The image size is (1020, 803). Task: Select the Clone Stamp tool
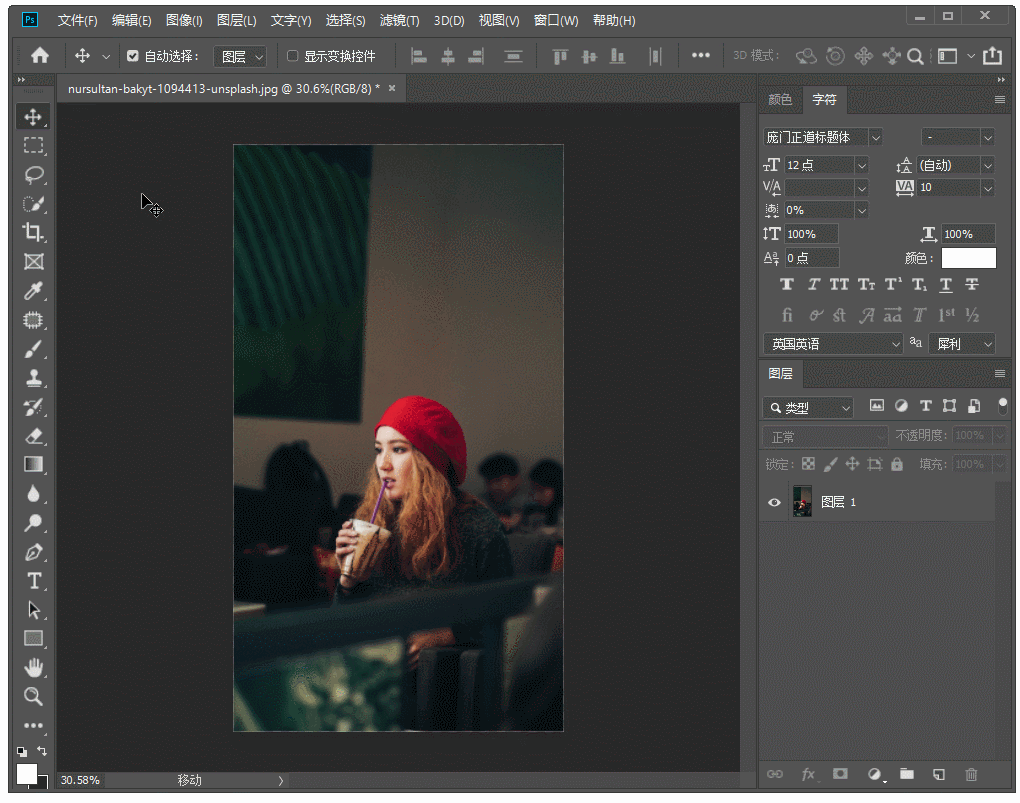[x=33, y=378]
